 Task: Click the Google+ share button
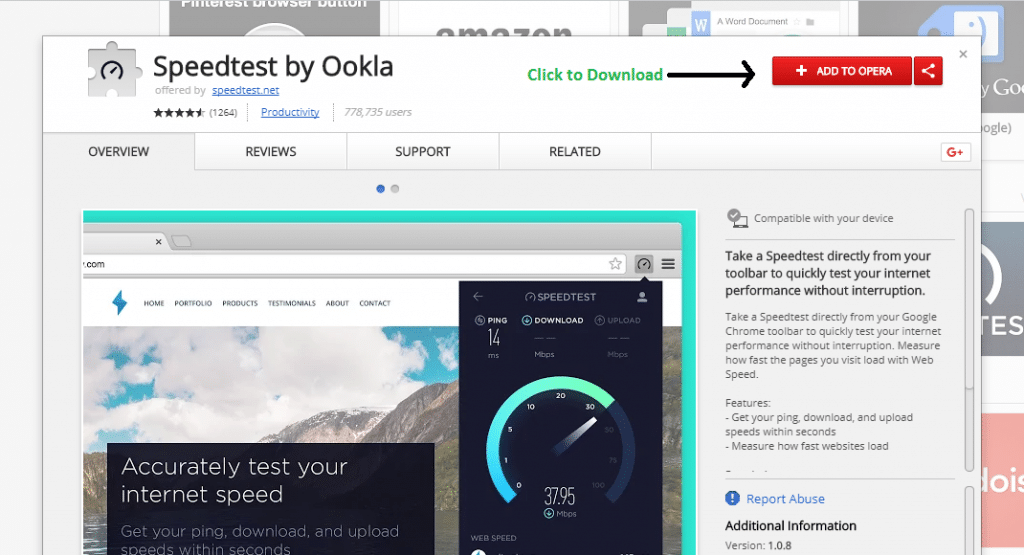click(955, 152)
